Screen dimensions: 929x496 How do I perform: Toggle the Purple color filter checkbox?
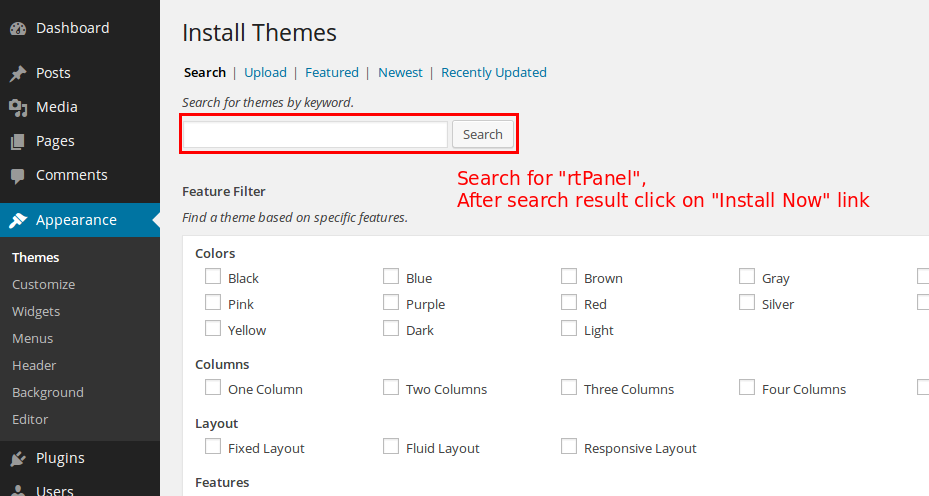391,303
